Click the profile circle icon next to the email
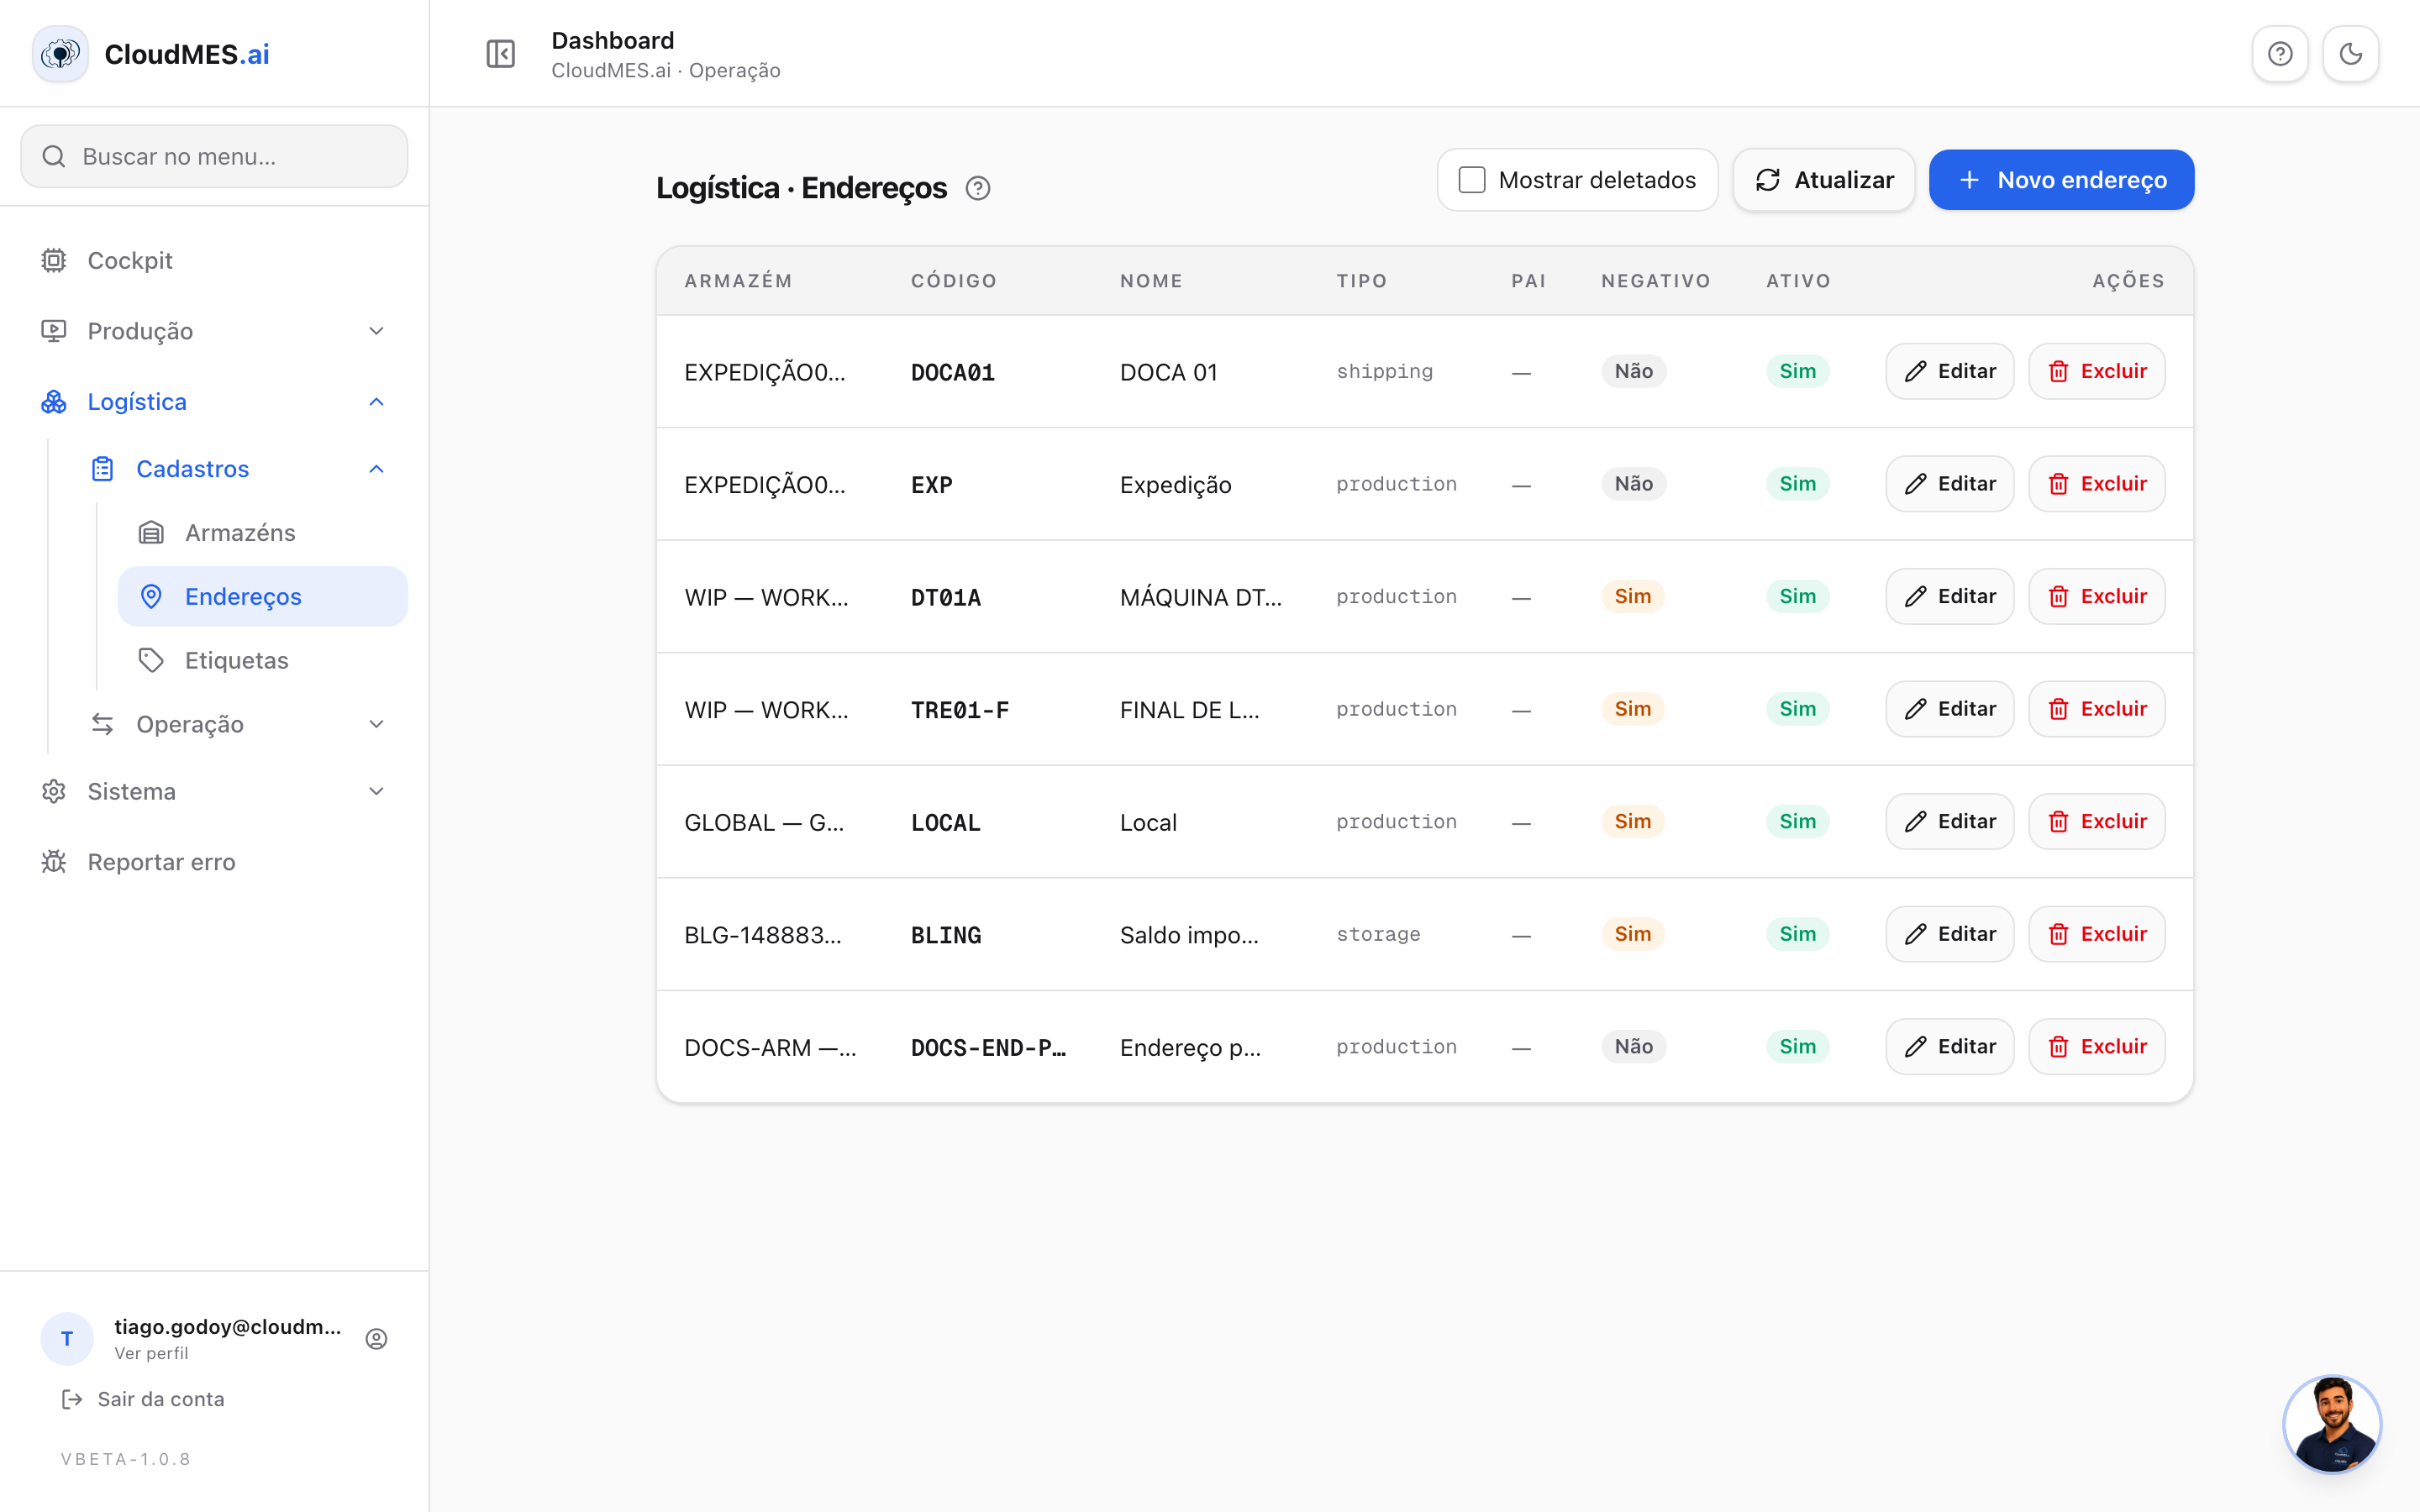 pyautogui.click(x=376, y=1339)
